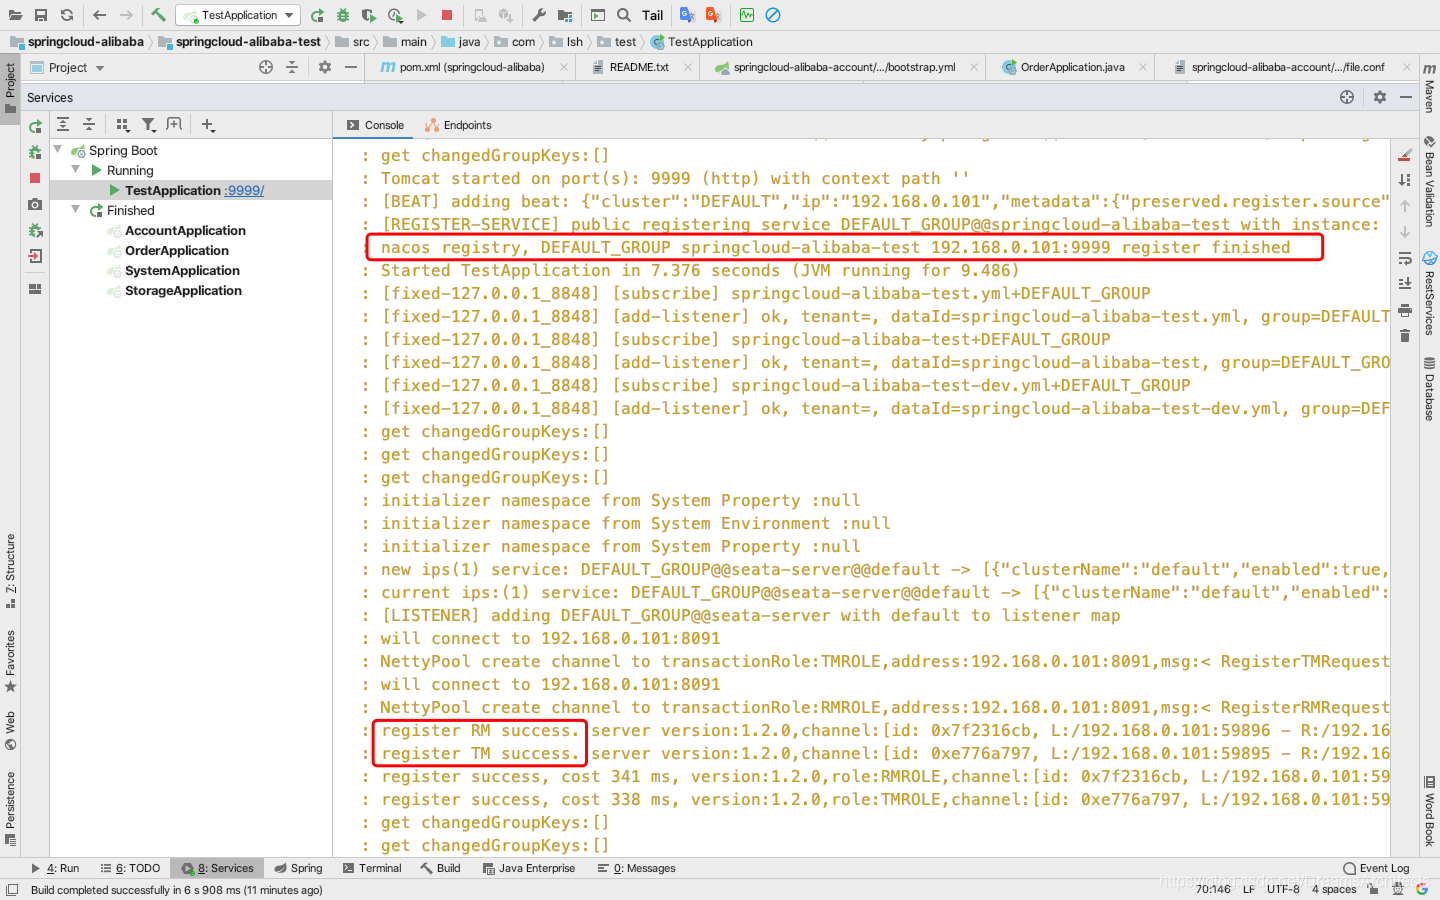Navigate back with the left arrow icon

(x=99, y=15)
